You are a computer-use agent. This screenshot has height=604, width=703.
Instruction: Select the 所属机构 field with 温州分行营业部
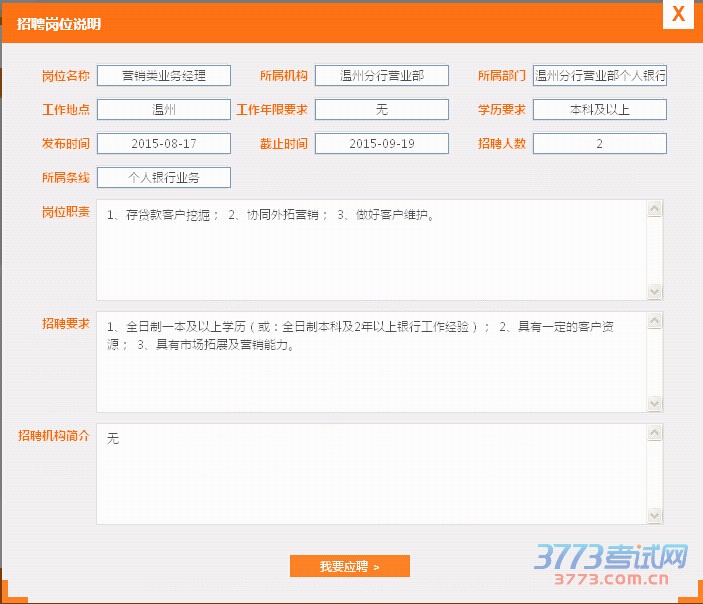point(382,76)
